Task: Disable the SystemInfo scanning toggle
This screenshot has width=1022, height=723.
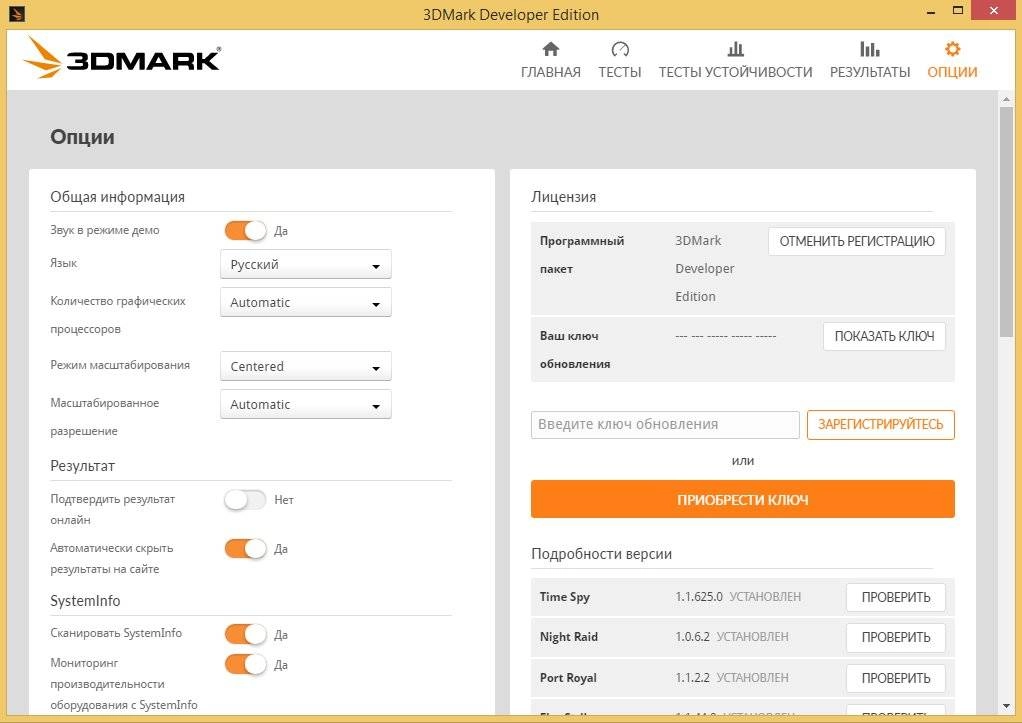Action: [246, 634]
